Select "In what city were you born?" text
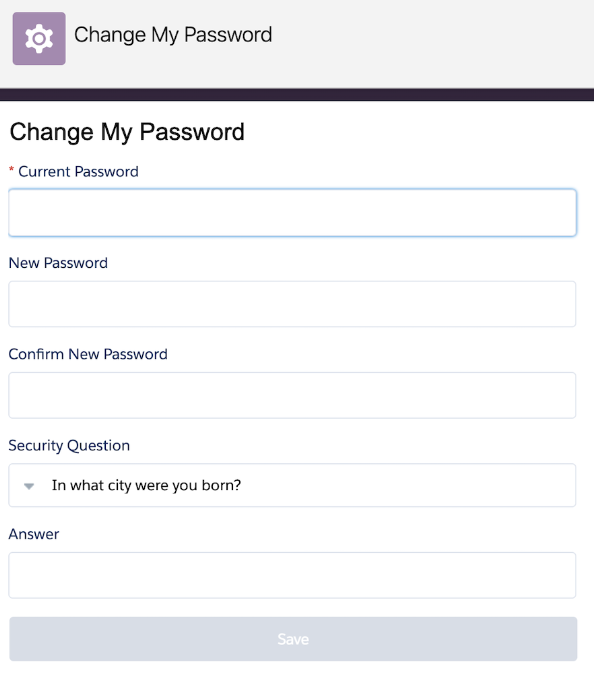The height and width of the screenshot is (676, 594). 146,485
